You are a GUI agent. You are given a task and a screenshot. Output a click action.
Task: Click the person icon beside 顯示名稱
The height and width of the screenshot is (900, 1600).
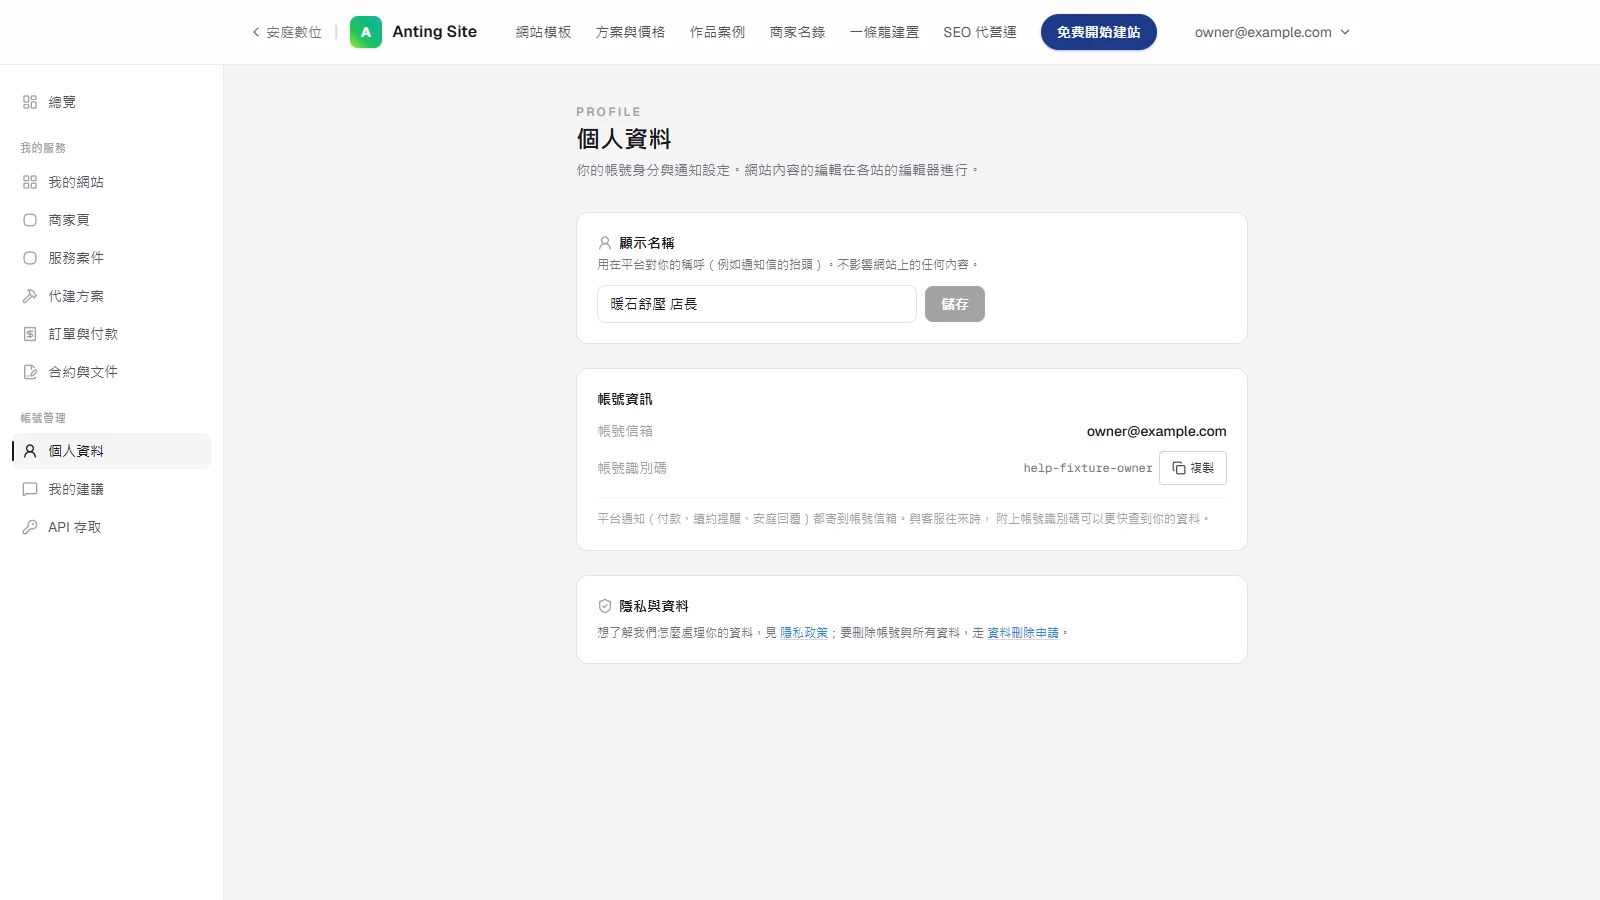click(x=605, y=243)
